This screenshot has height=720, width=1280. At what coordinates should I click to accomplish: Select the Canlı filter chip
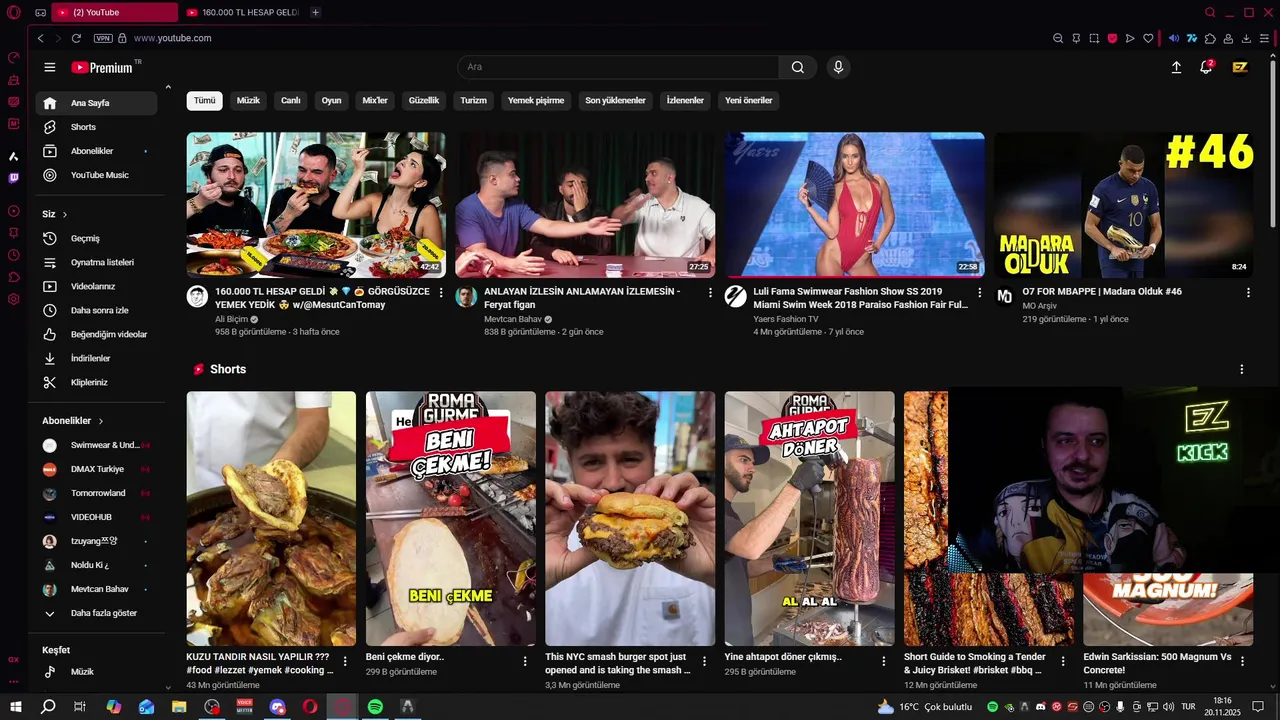(x=290, y=100)
